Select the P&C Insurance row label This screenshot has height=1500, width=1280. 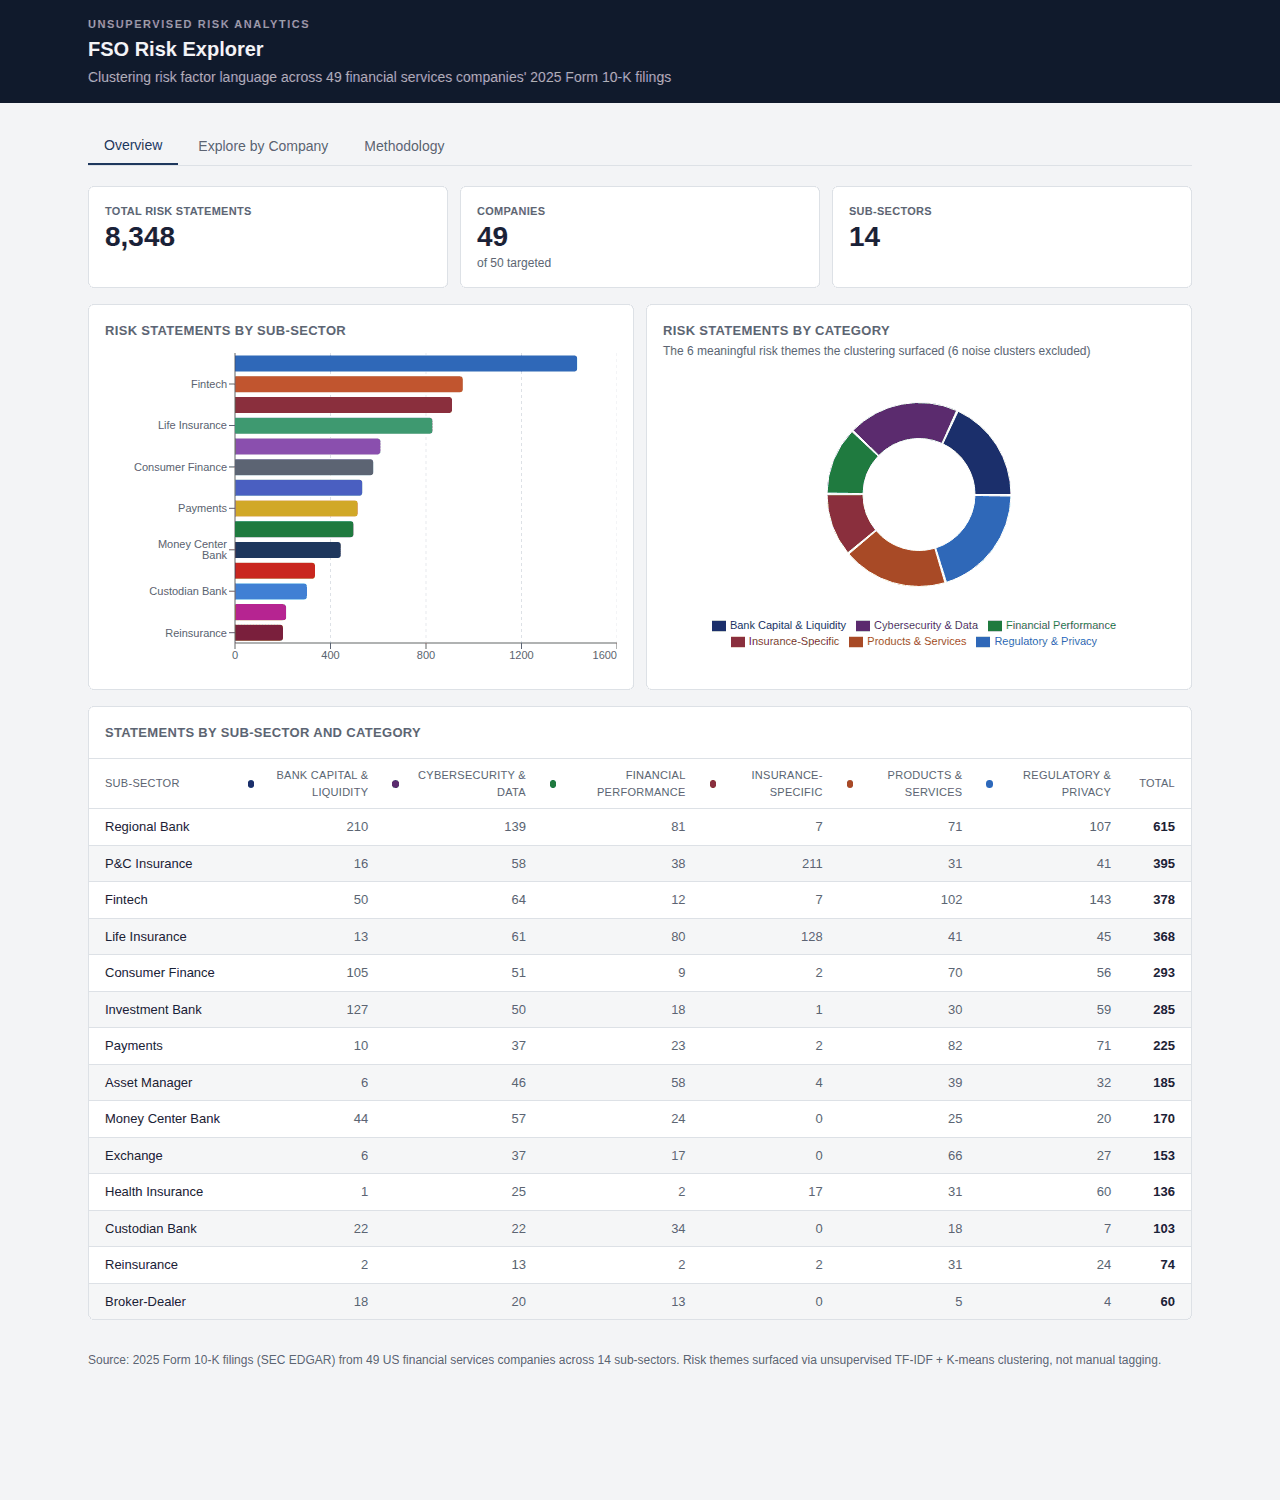tap(149, 864)
